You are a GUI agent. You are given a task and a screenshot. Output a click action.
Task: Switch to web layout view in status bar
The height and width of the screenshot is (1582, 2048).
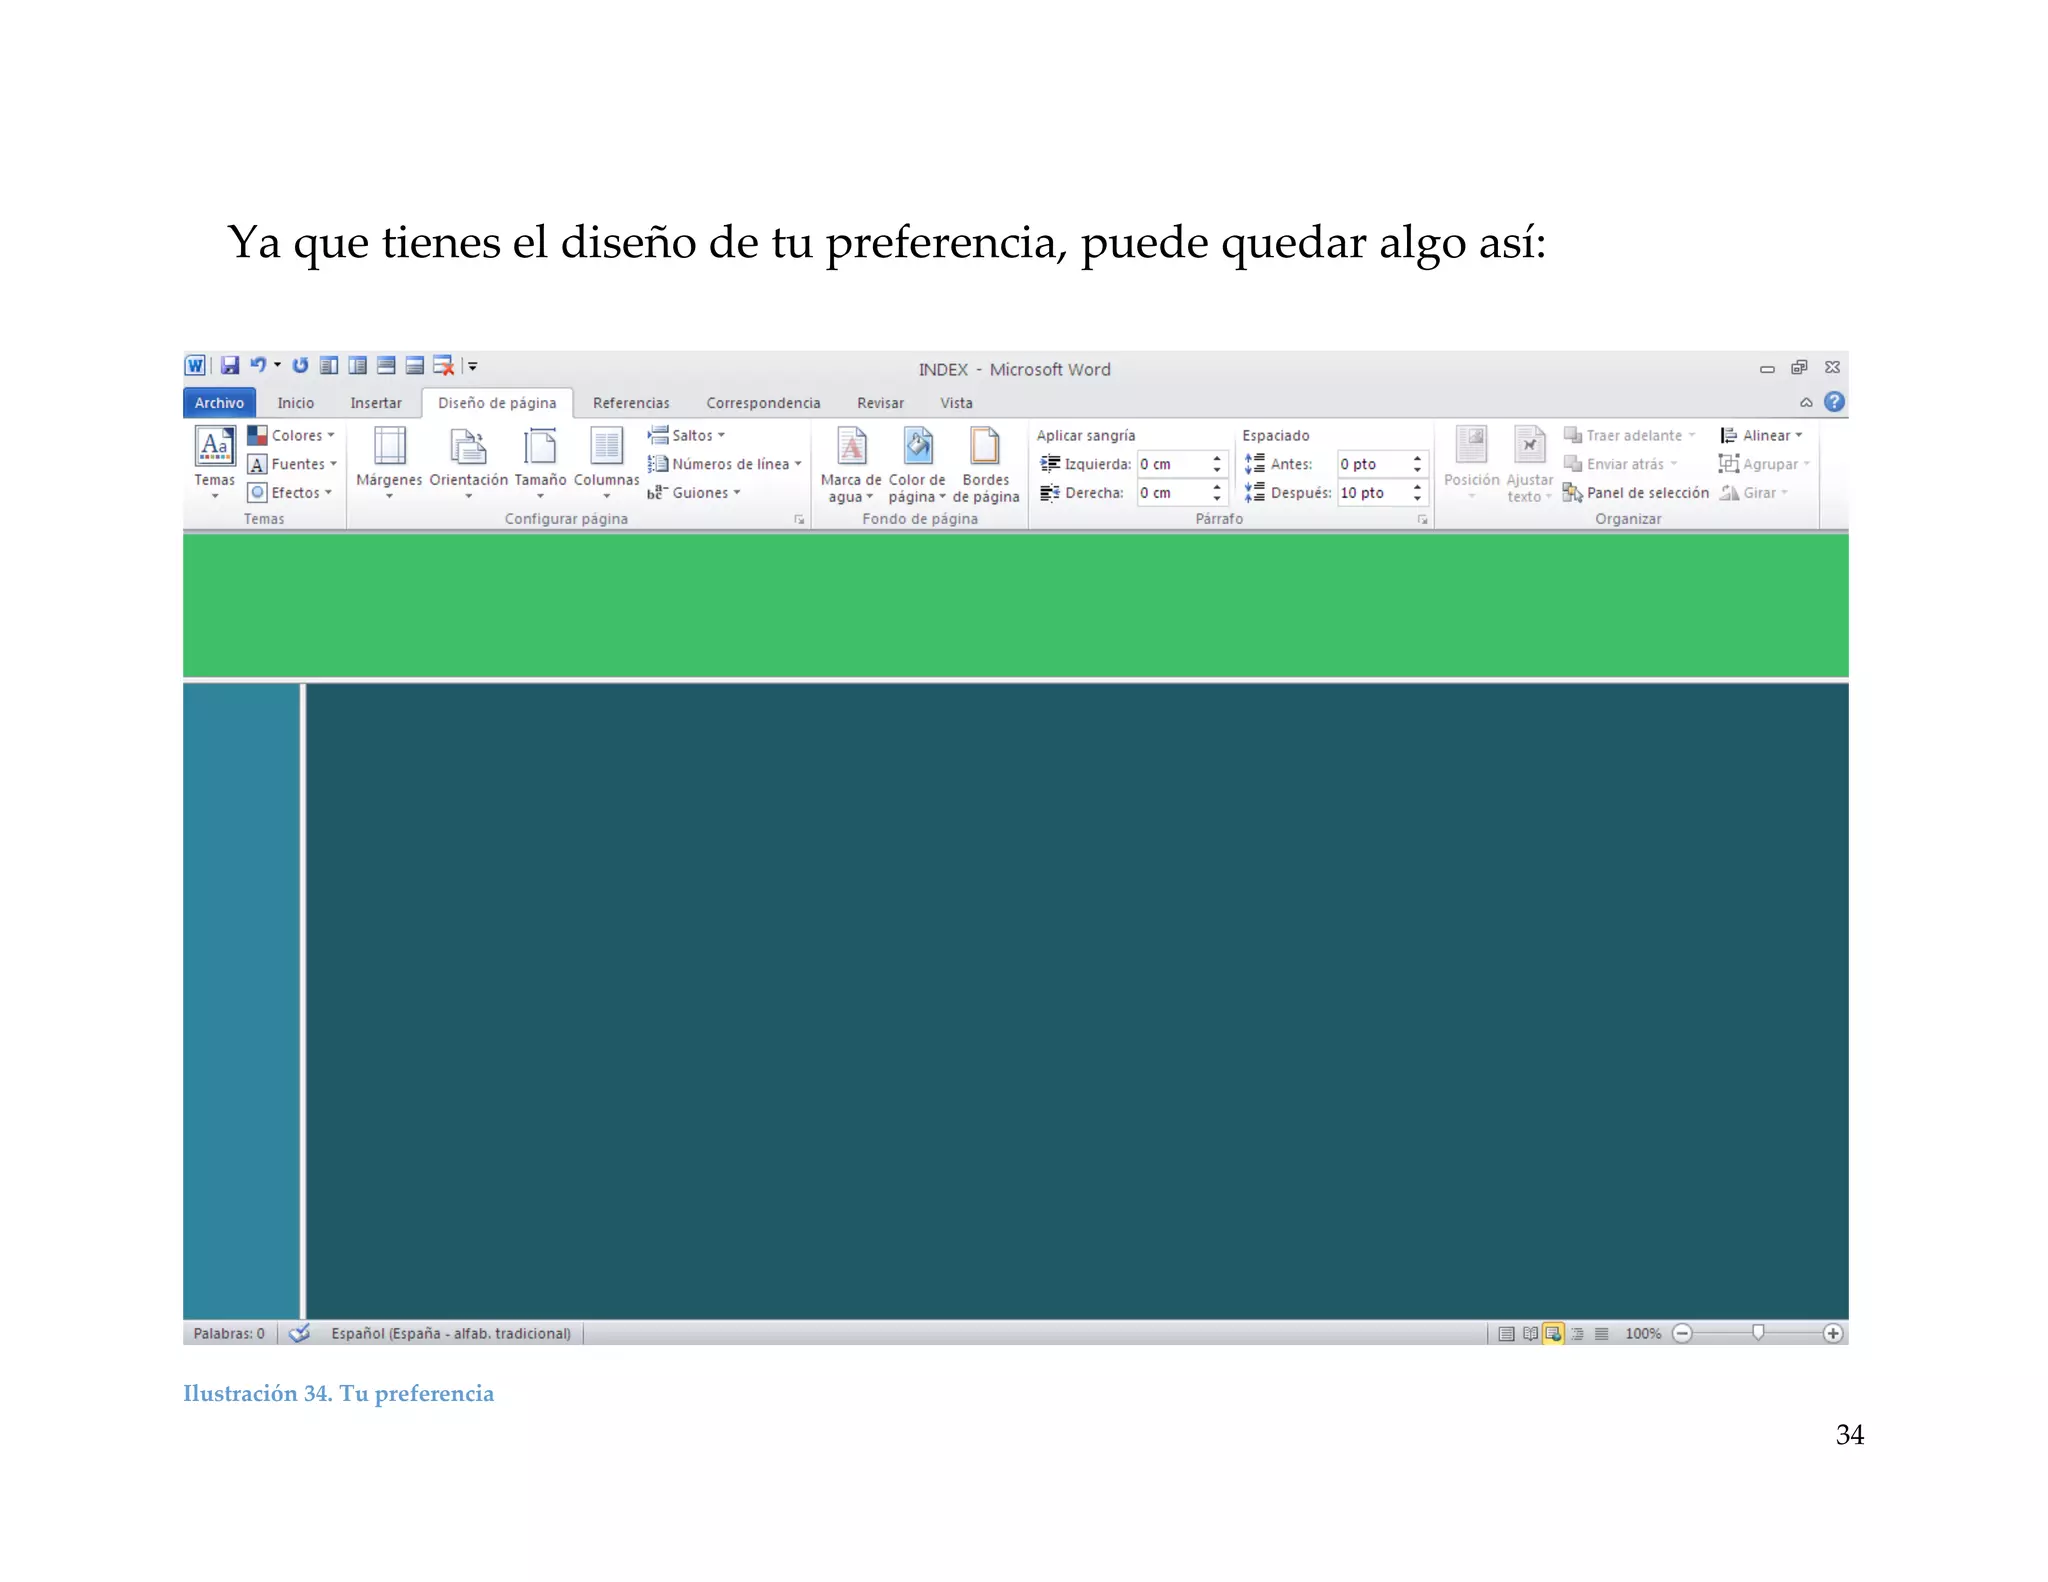(1553, 1333)
